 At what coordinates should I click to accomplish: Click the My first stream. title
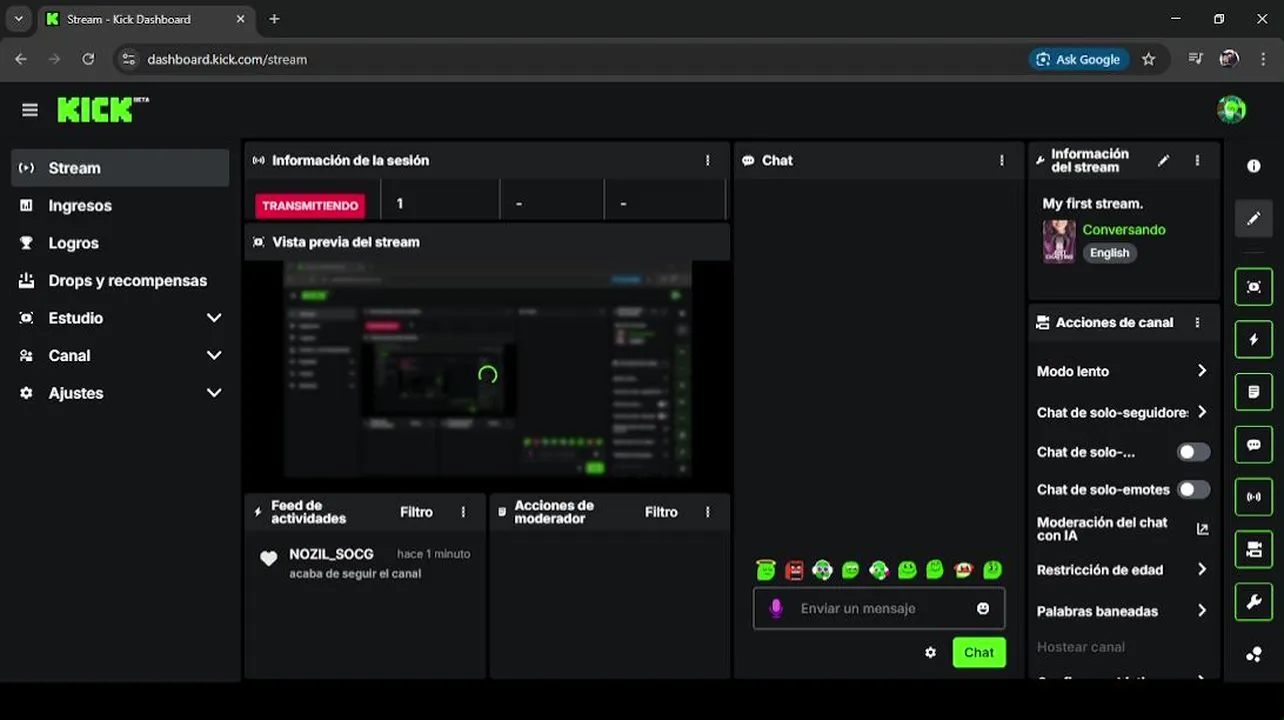click(1092, 203)
